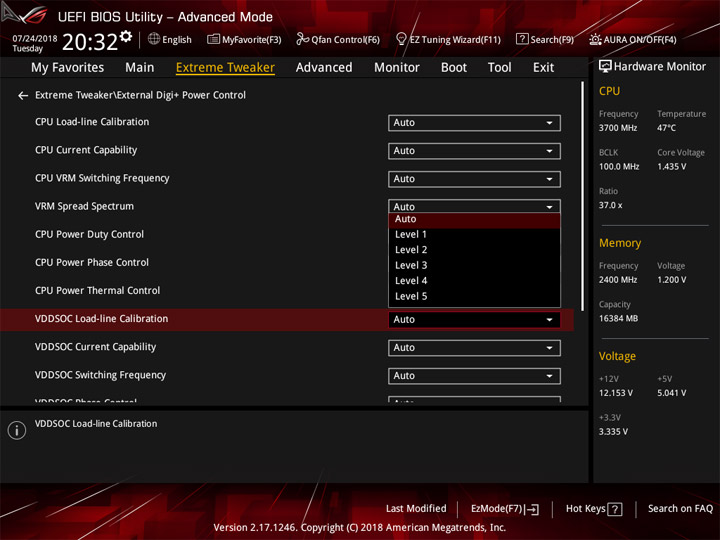The image size is (720, 540).
Task: Open CPU Current Capability dropdown
Action: pyautogui.click(x=474, y=151)
